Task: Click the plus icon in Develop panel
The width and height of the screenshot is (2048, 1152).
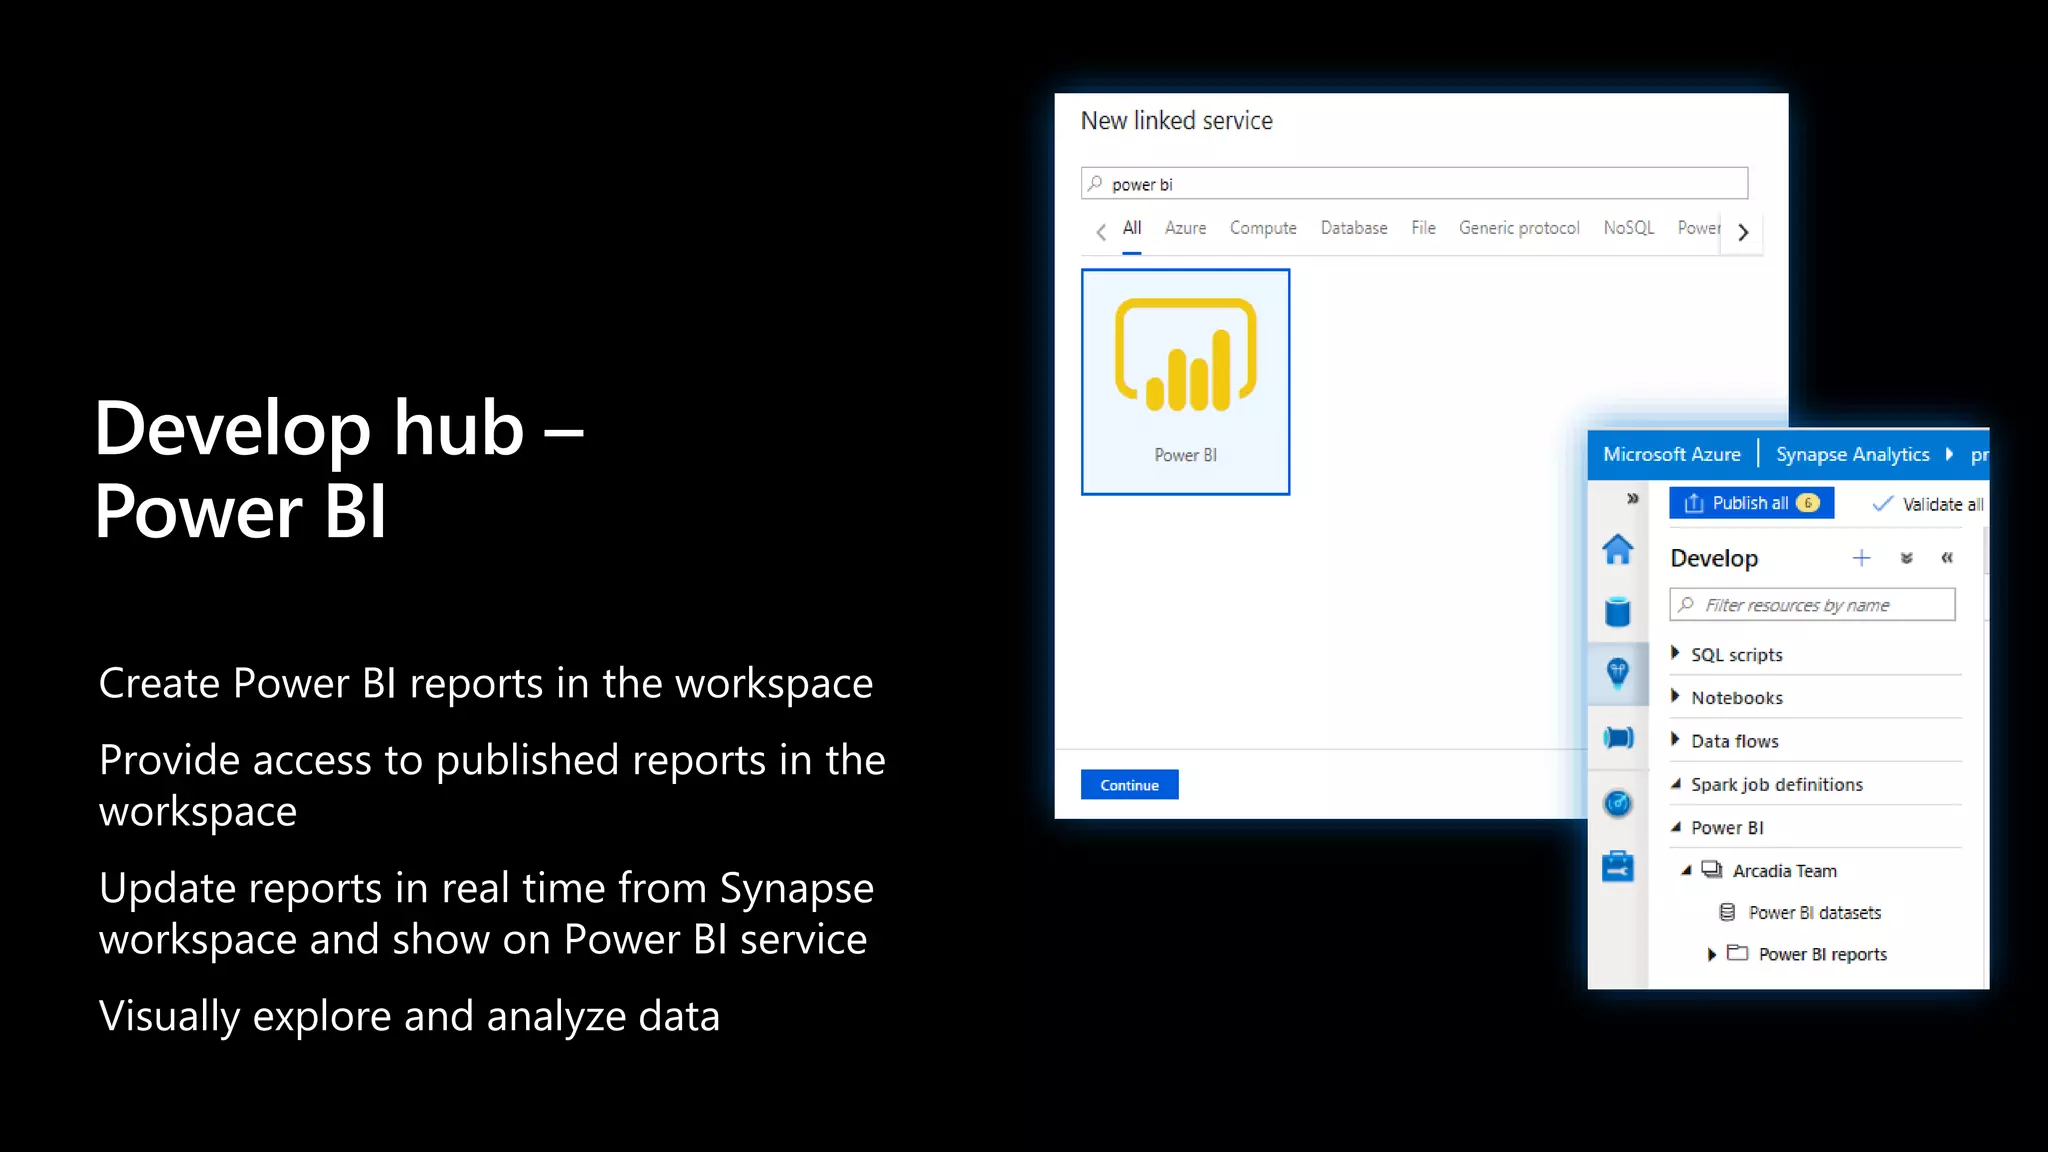Action: (1861, 558)
